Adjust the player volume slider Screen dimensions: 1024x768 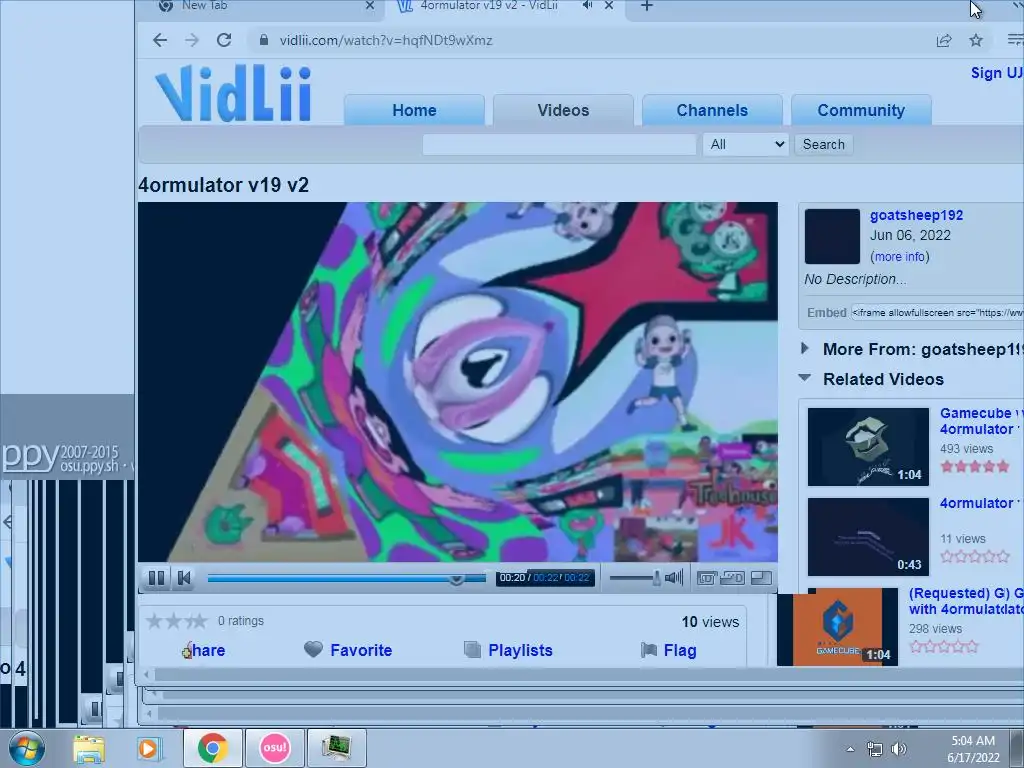coord(635,578)
